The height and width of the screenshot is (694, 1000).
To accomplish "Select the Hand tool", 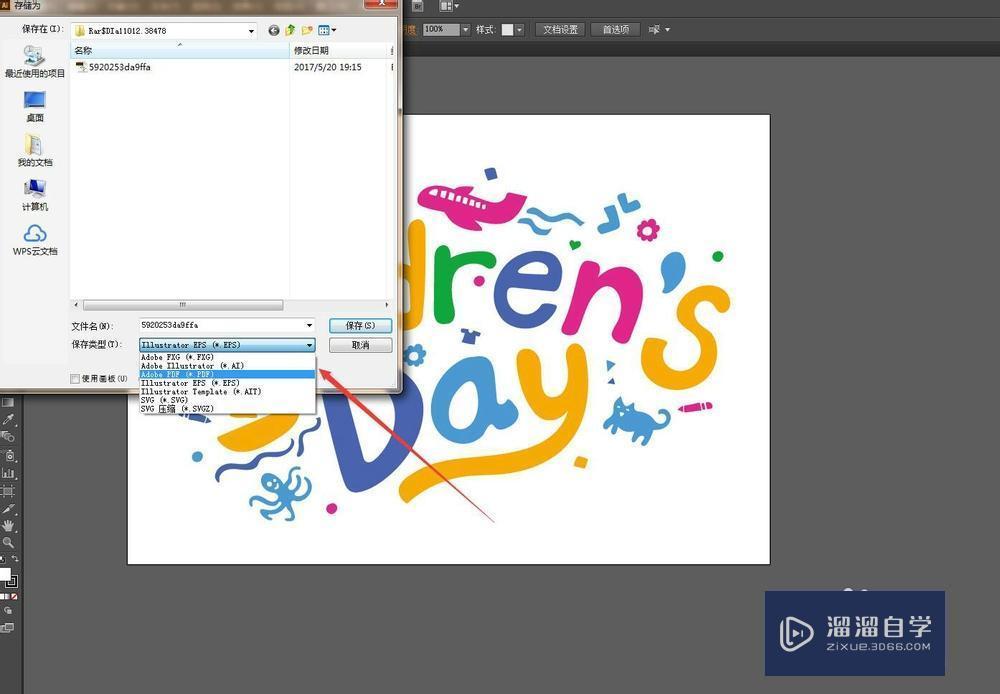I will point(8,525).
